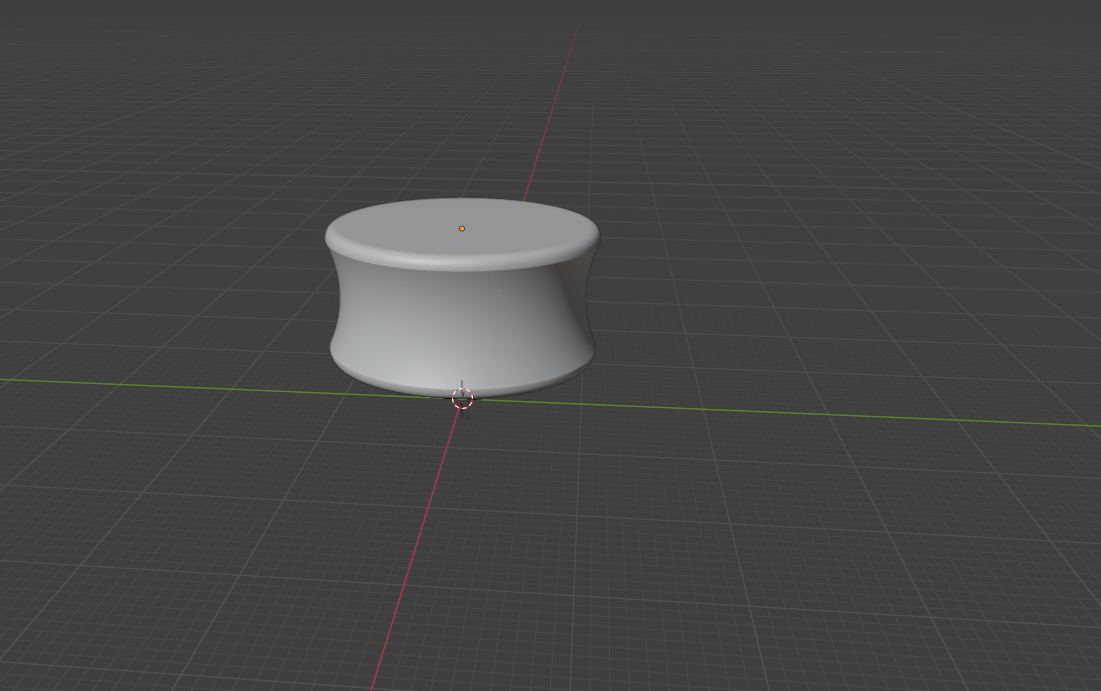
Task: Click the orange origin point on the object
Action: tap(462, 229)
